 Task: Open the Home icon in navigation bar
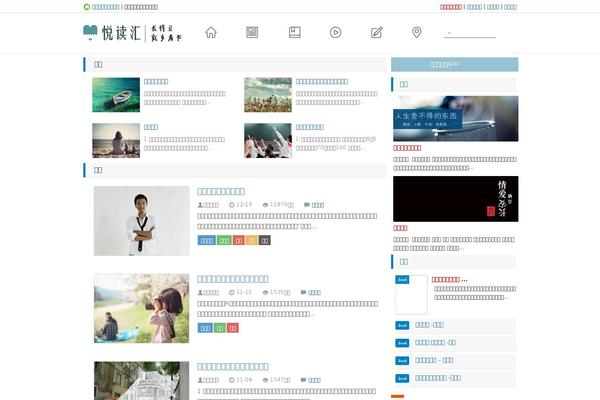click(x=211, y=33)
